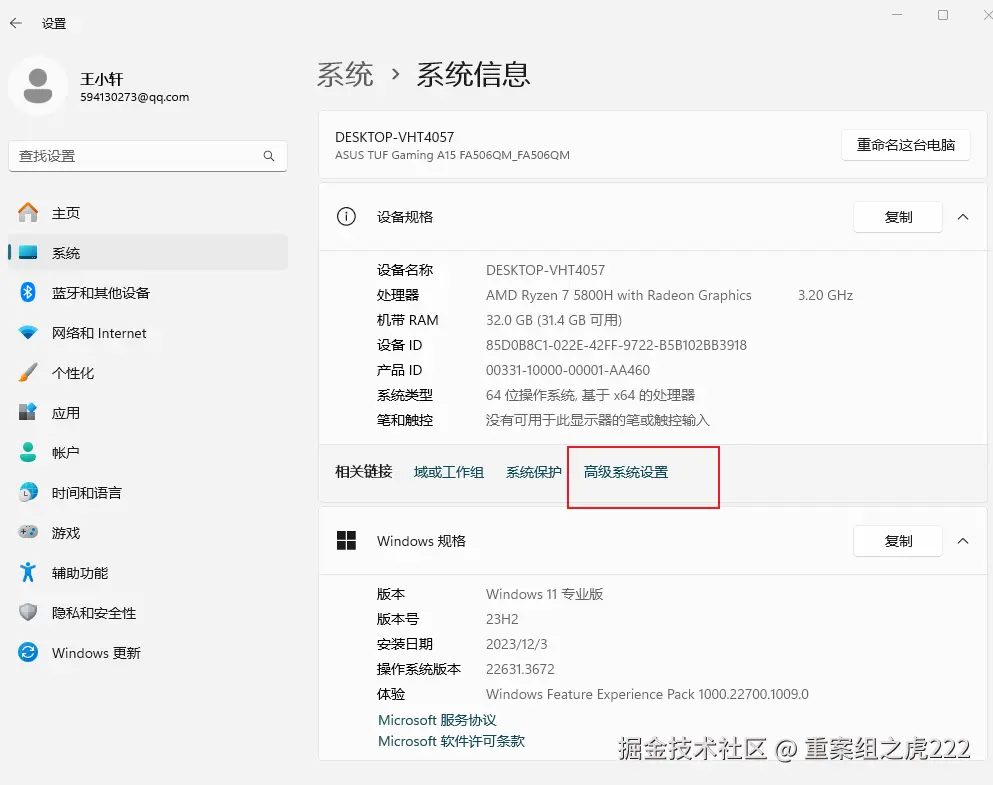Viewport: 993px width, 785px height.
Task: Open 应用 settings page
Action: [x=148, y=413]
